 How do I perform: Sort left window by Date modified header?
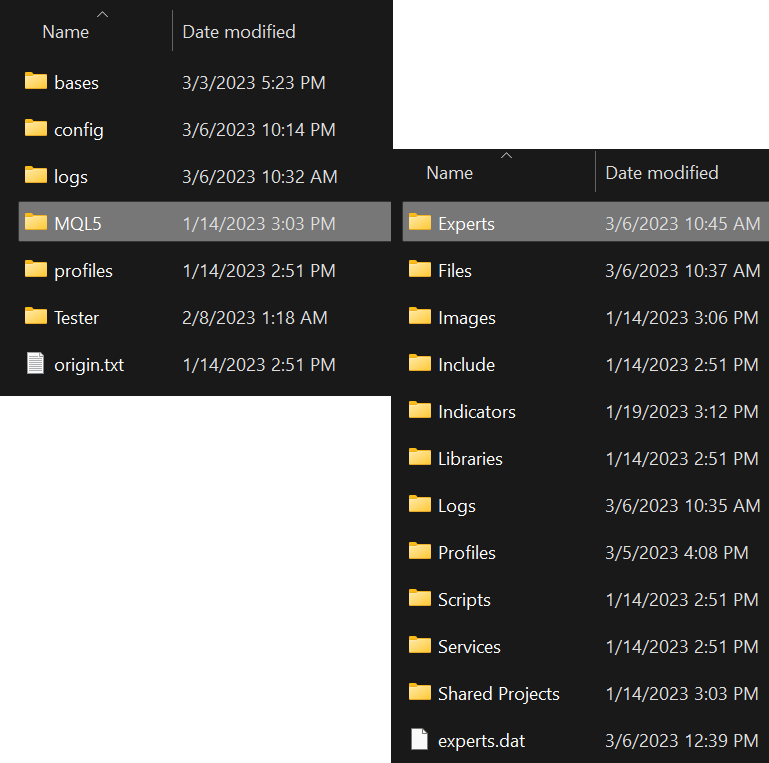(x=239, y=32)
